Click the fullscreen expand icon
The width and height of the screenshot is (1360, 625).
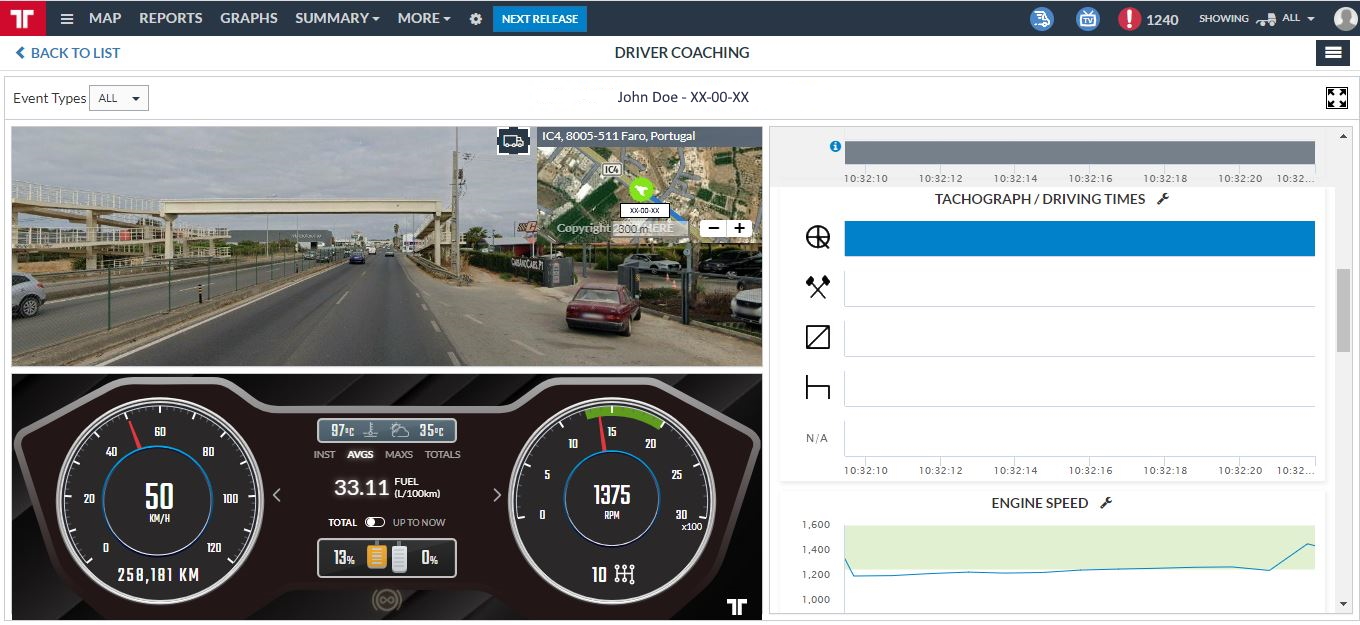(1336, 98)
